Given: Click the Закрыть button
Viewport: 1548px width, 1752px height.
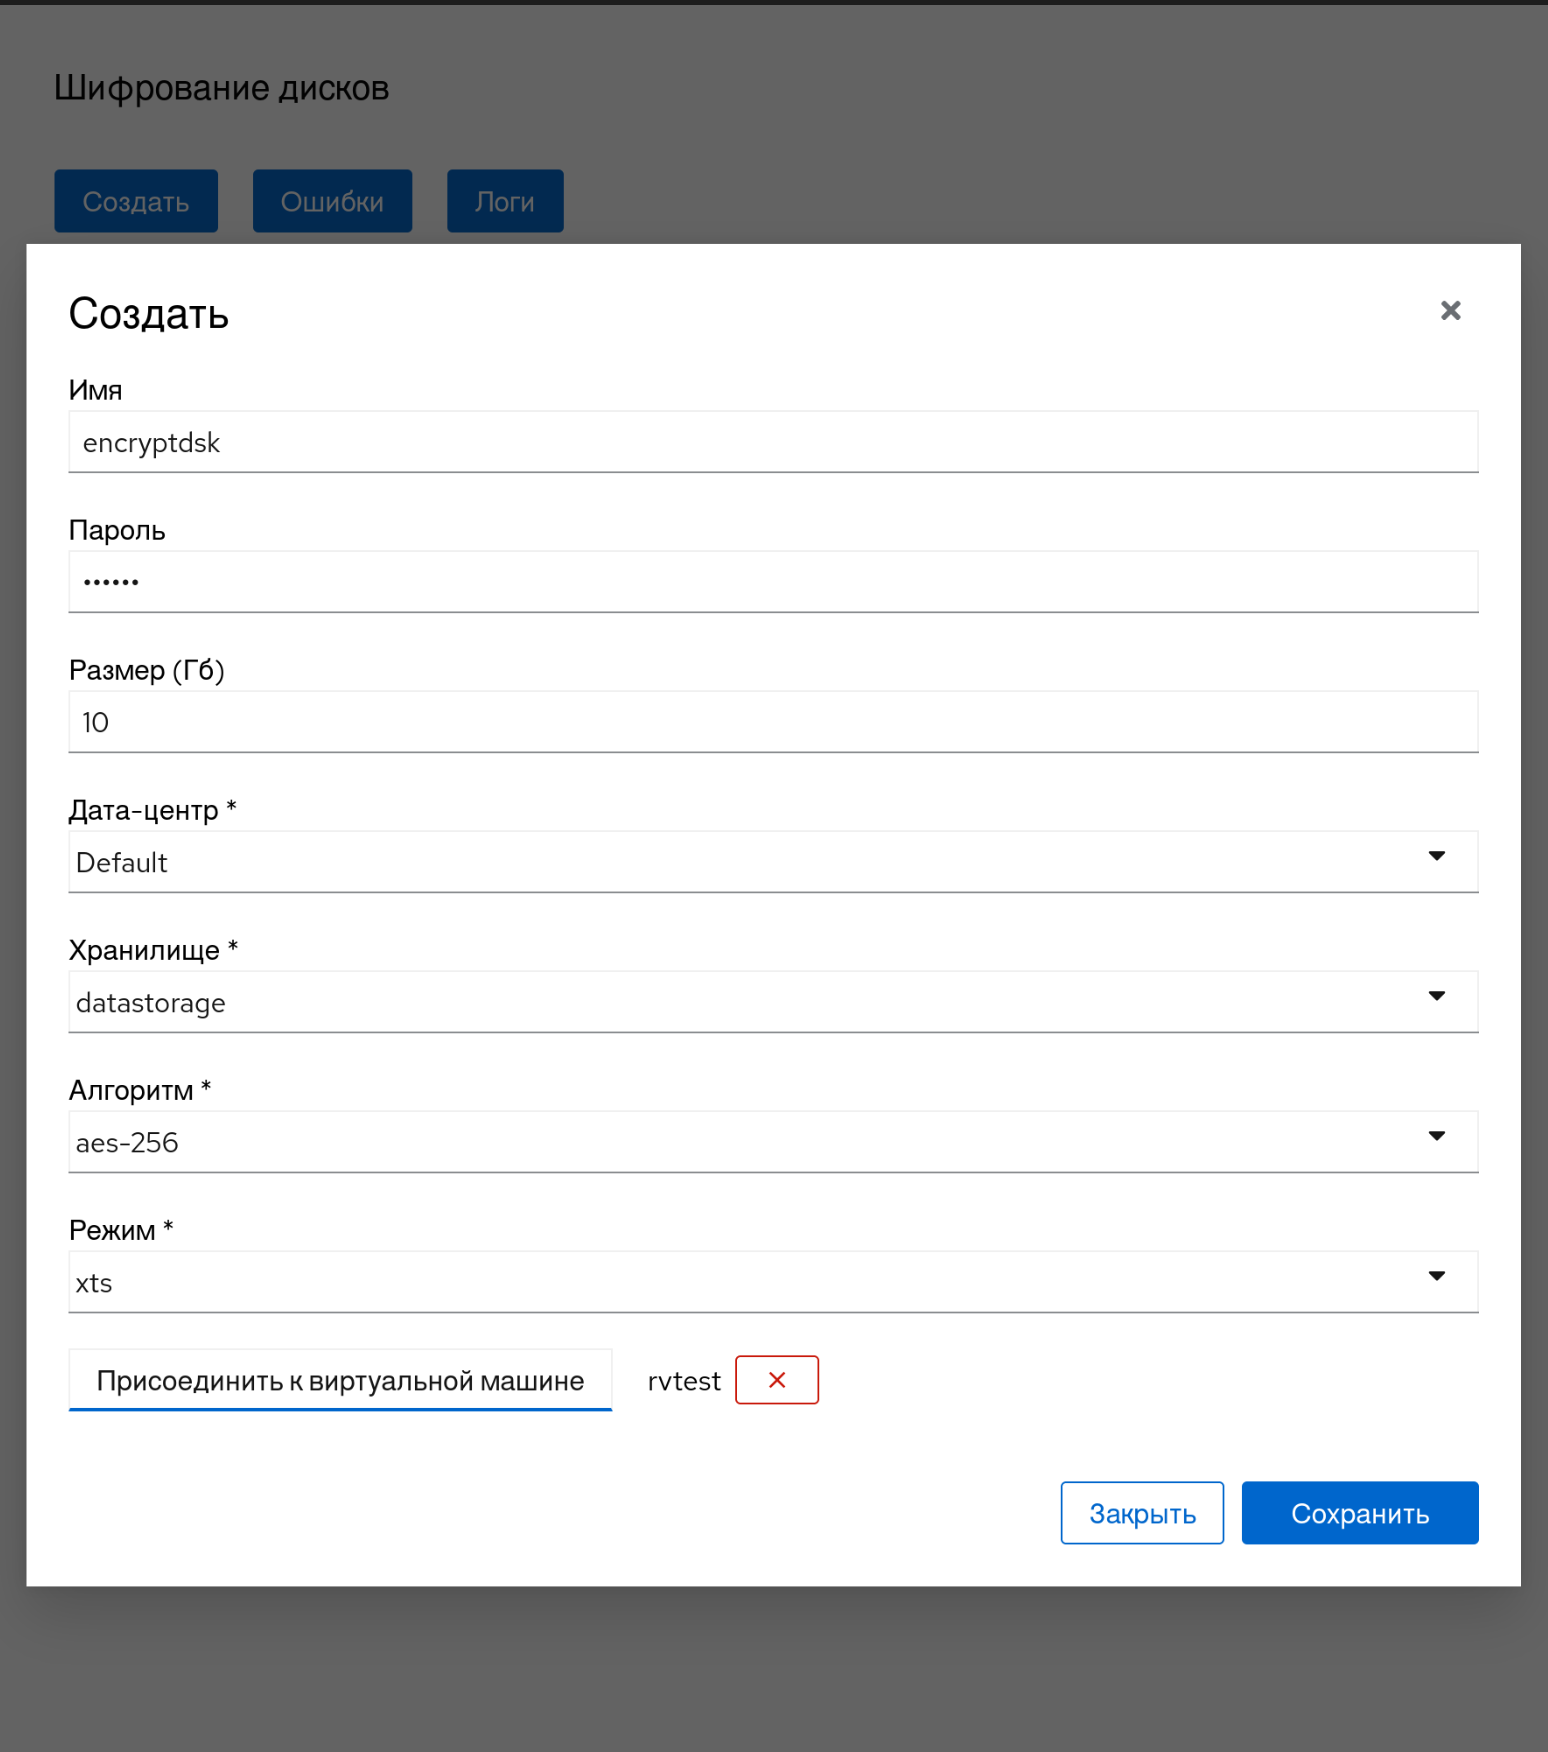Looking at the screenshot, I should pos(1142,1513).
